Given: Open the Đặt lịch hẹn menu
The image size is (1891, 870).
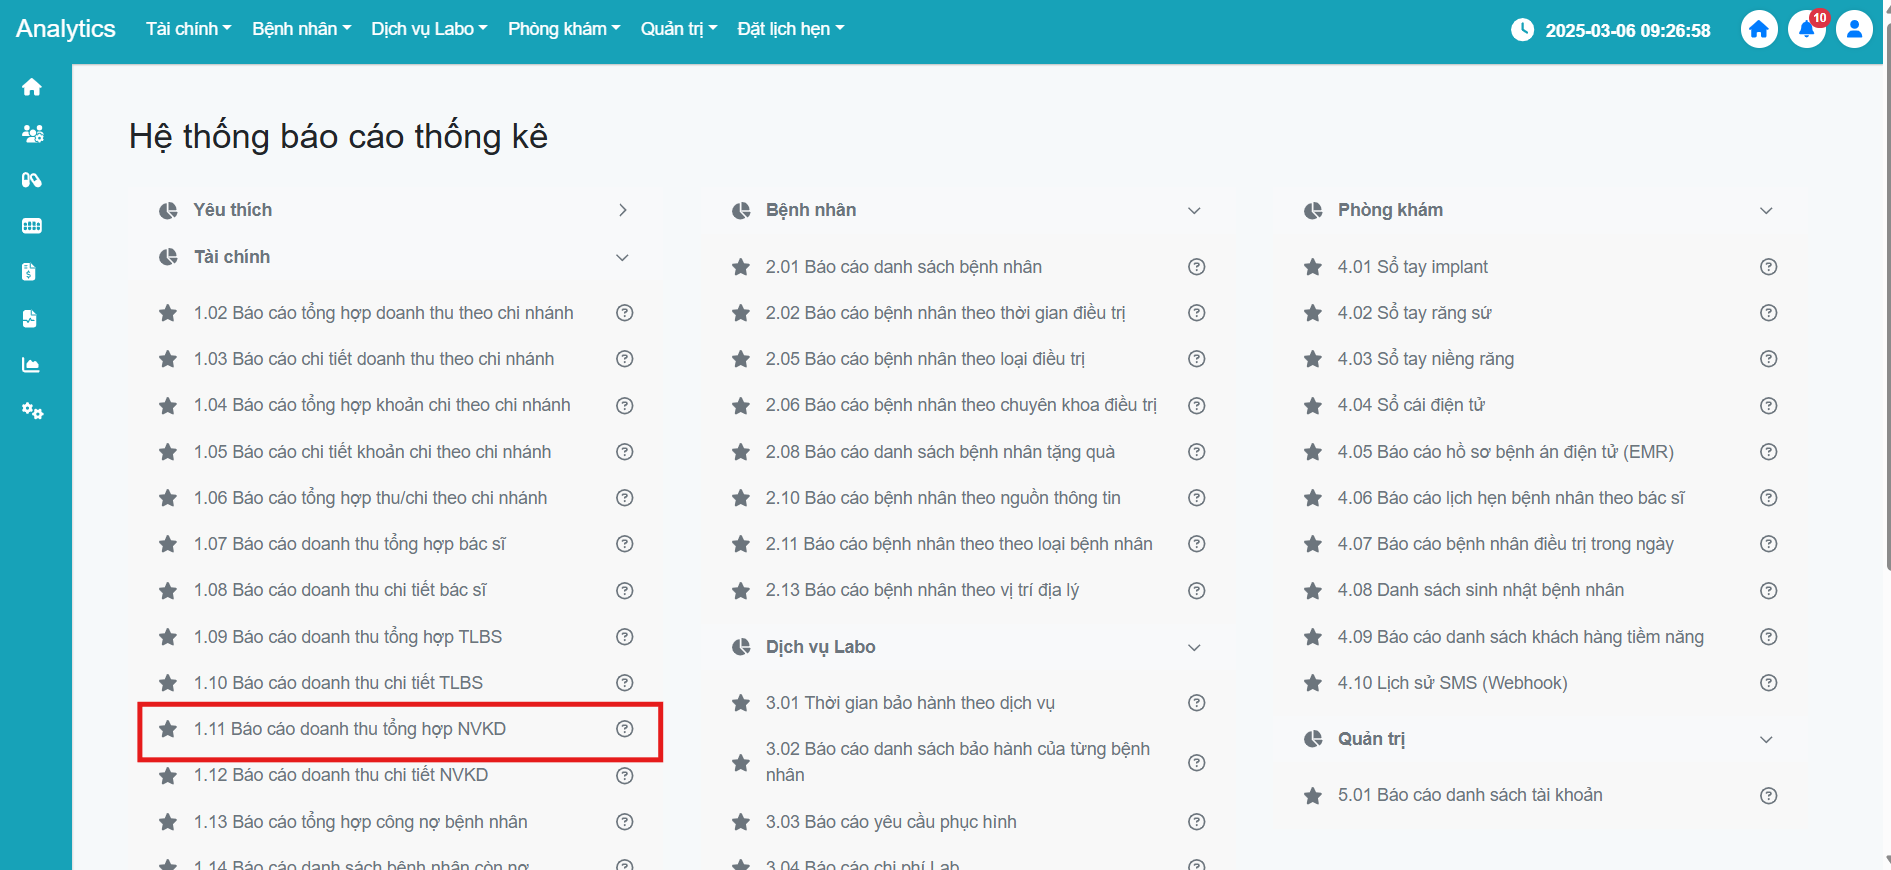Looking at the screenshot, I should click(x=790, y=29).
